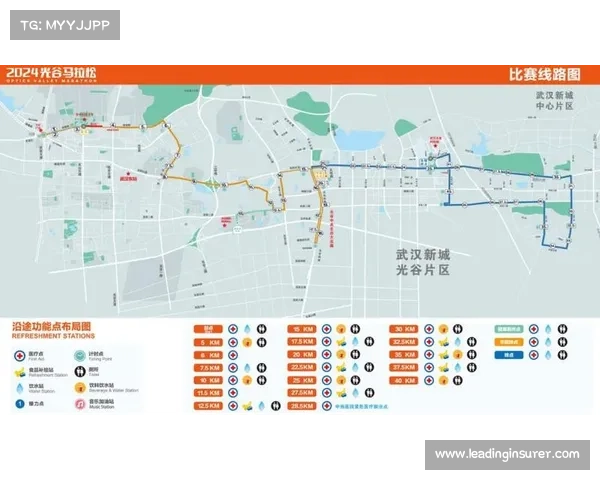Image resolution: width=600 pixels, height=480 pixels.
Task: Click the water drop icon in the 32.5 KM row
Action: [x=458, y=342]
